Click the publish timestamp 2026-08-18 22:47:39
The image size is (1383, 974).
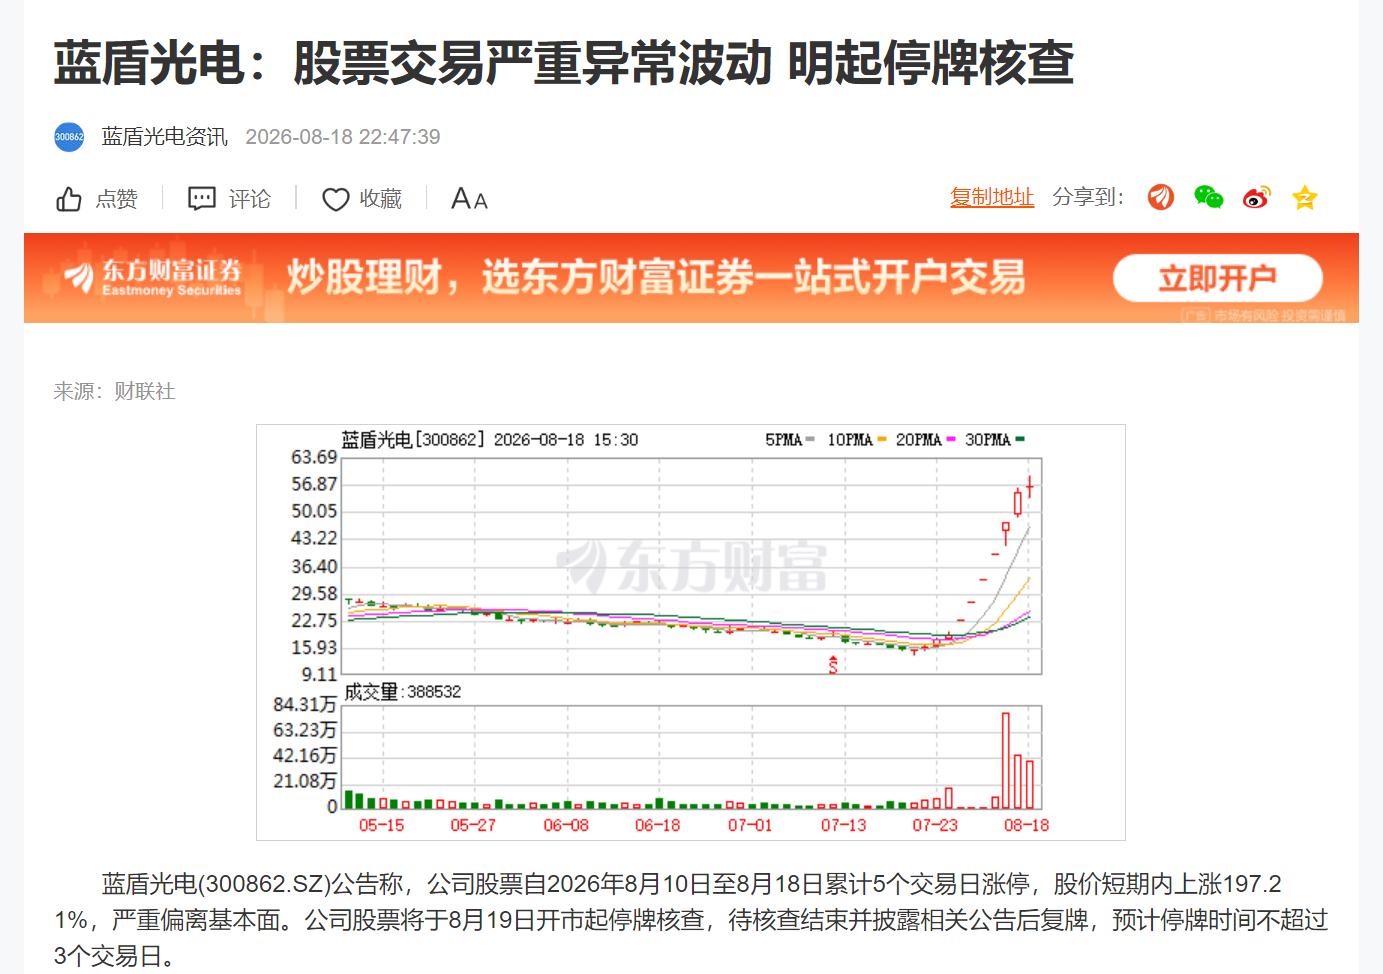pos(343,137)
